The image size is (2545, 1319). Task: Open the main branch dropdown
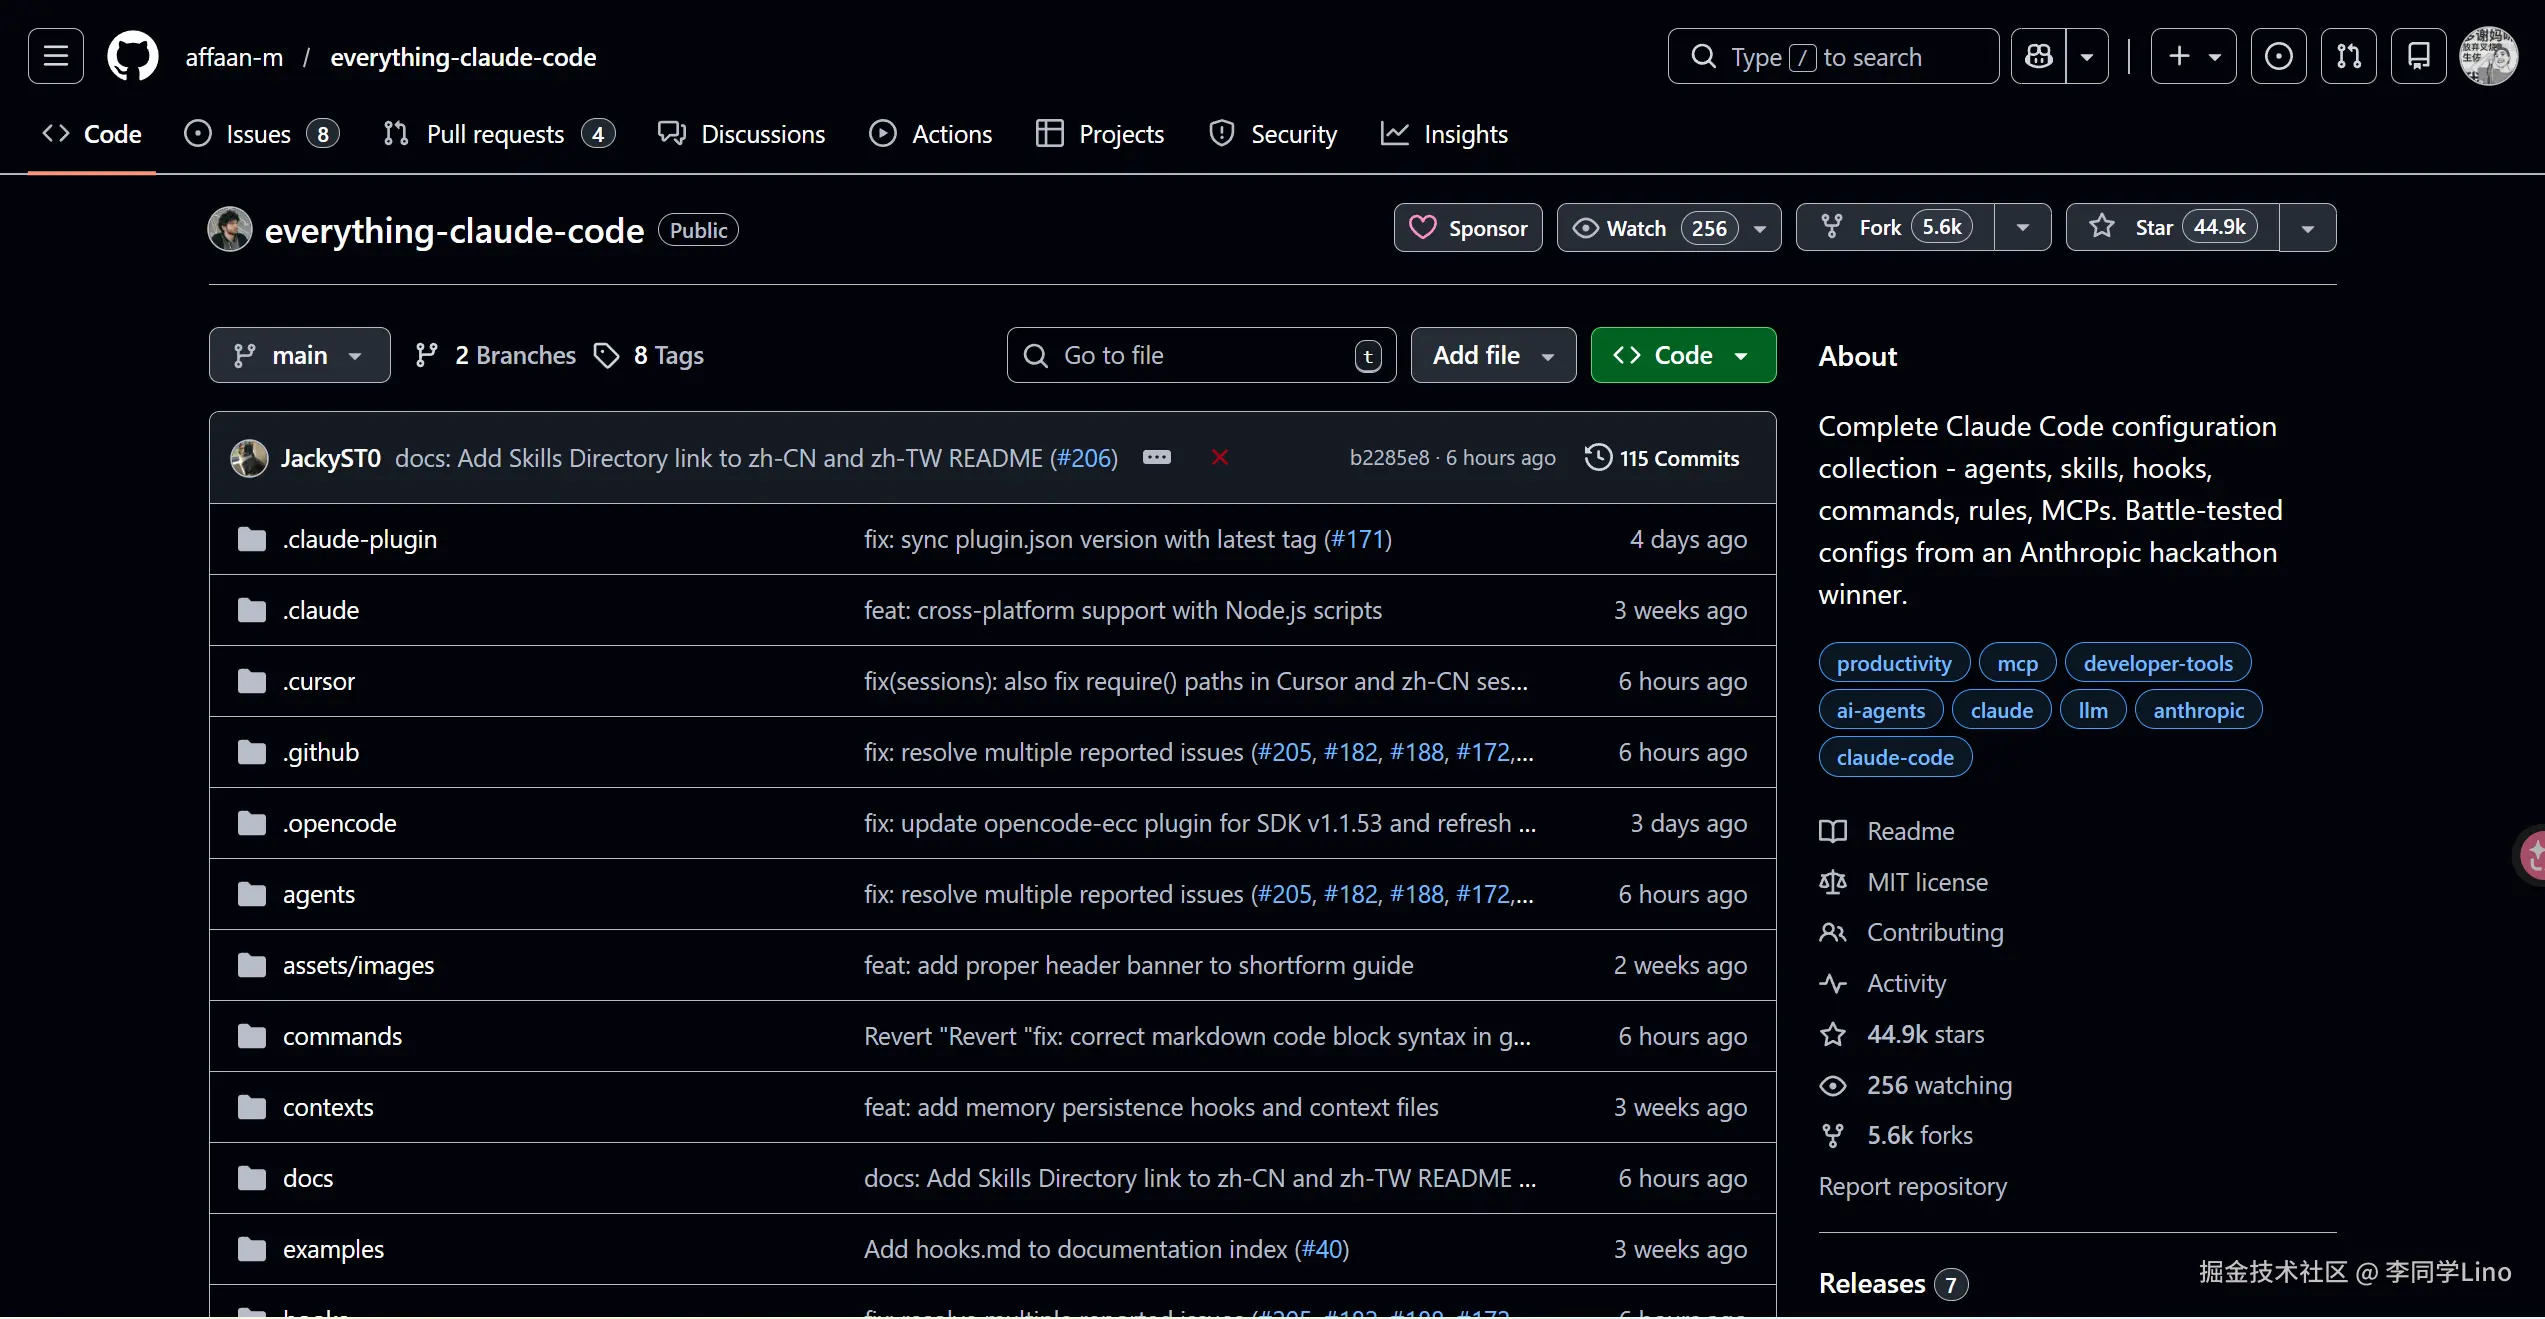click(x=299, y=355)
